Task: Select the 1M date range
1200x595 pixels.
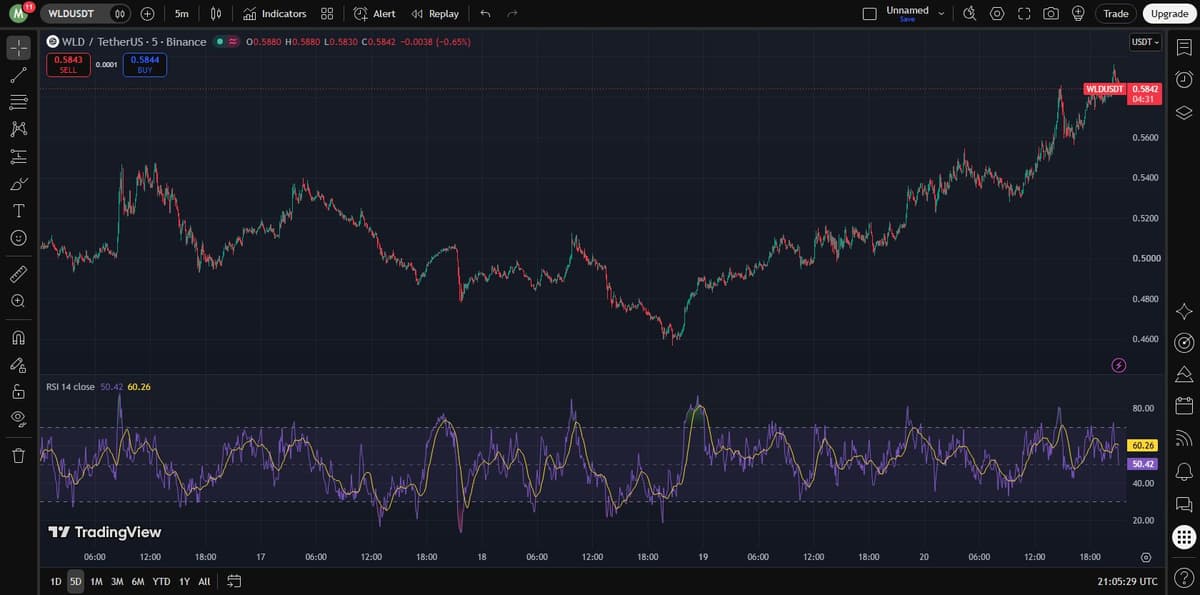Action: point(96,581)
